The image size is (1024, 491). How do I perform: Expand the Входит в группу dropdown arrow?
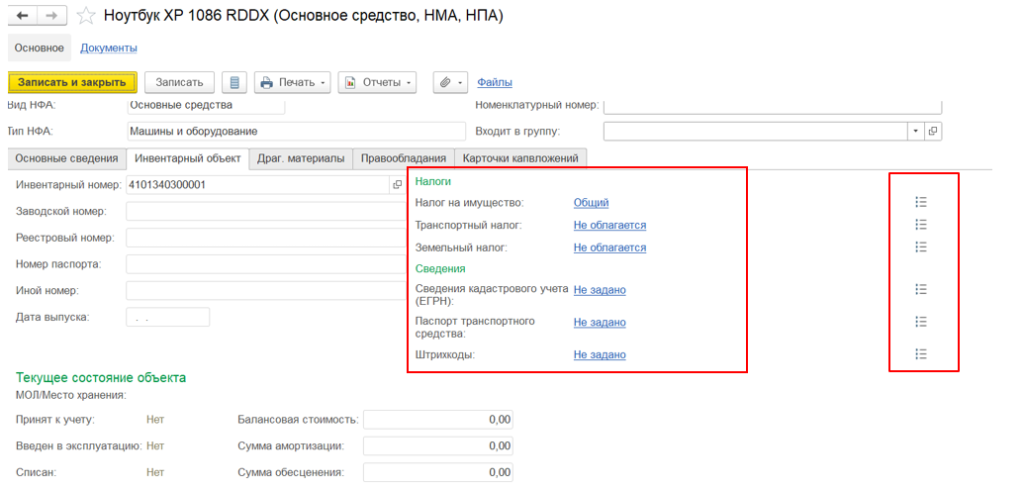tap(916, 131)
